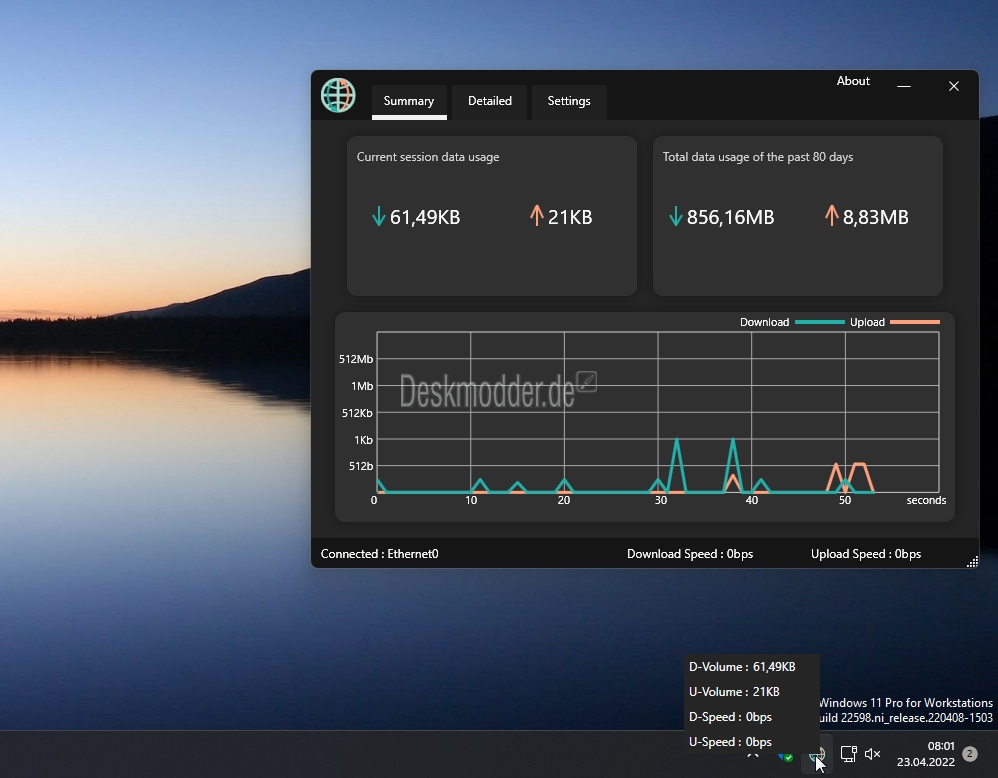Click the 512Kb axis label

point(357,413)
